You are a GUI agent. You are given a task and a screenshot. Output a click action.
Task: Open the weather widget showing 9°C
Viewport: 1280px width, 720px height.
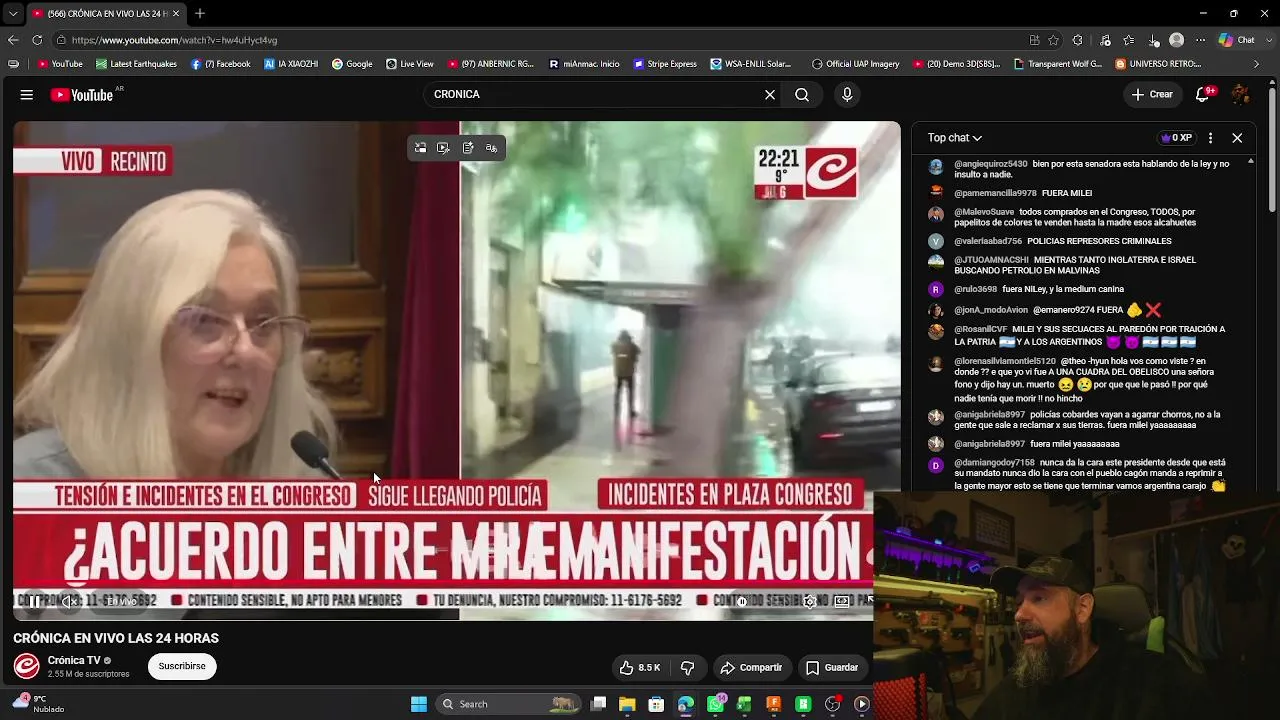(x=36, y=704)
